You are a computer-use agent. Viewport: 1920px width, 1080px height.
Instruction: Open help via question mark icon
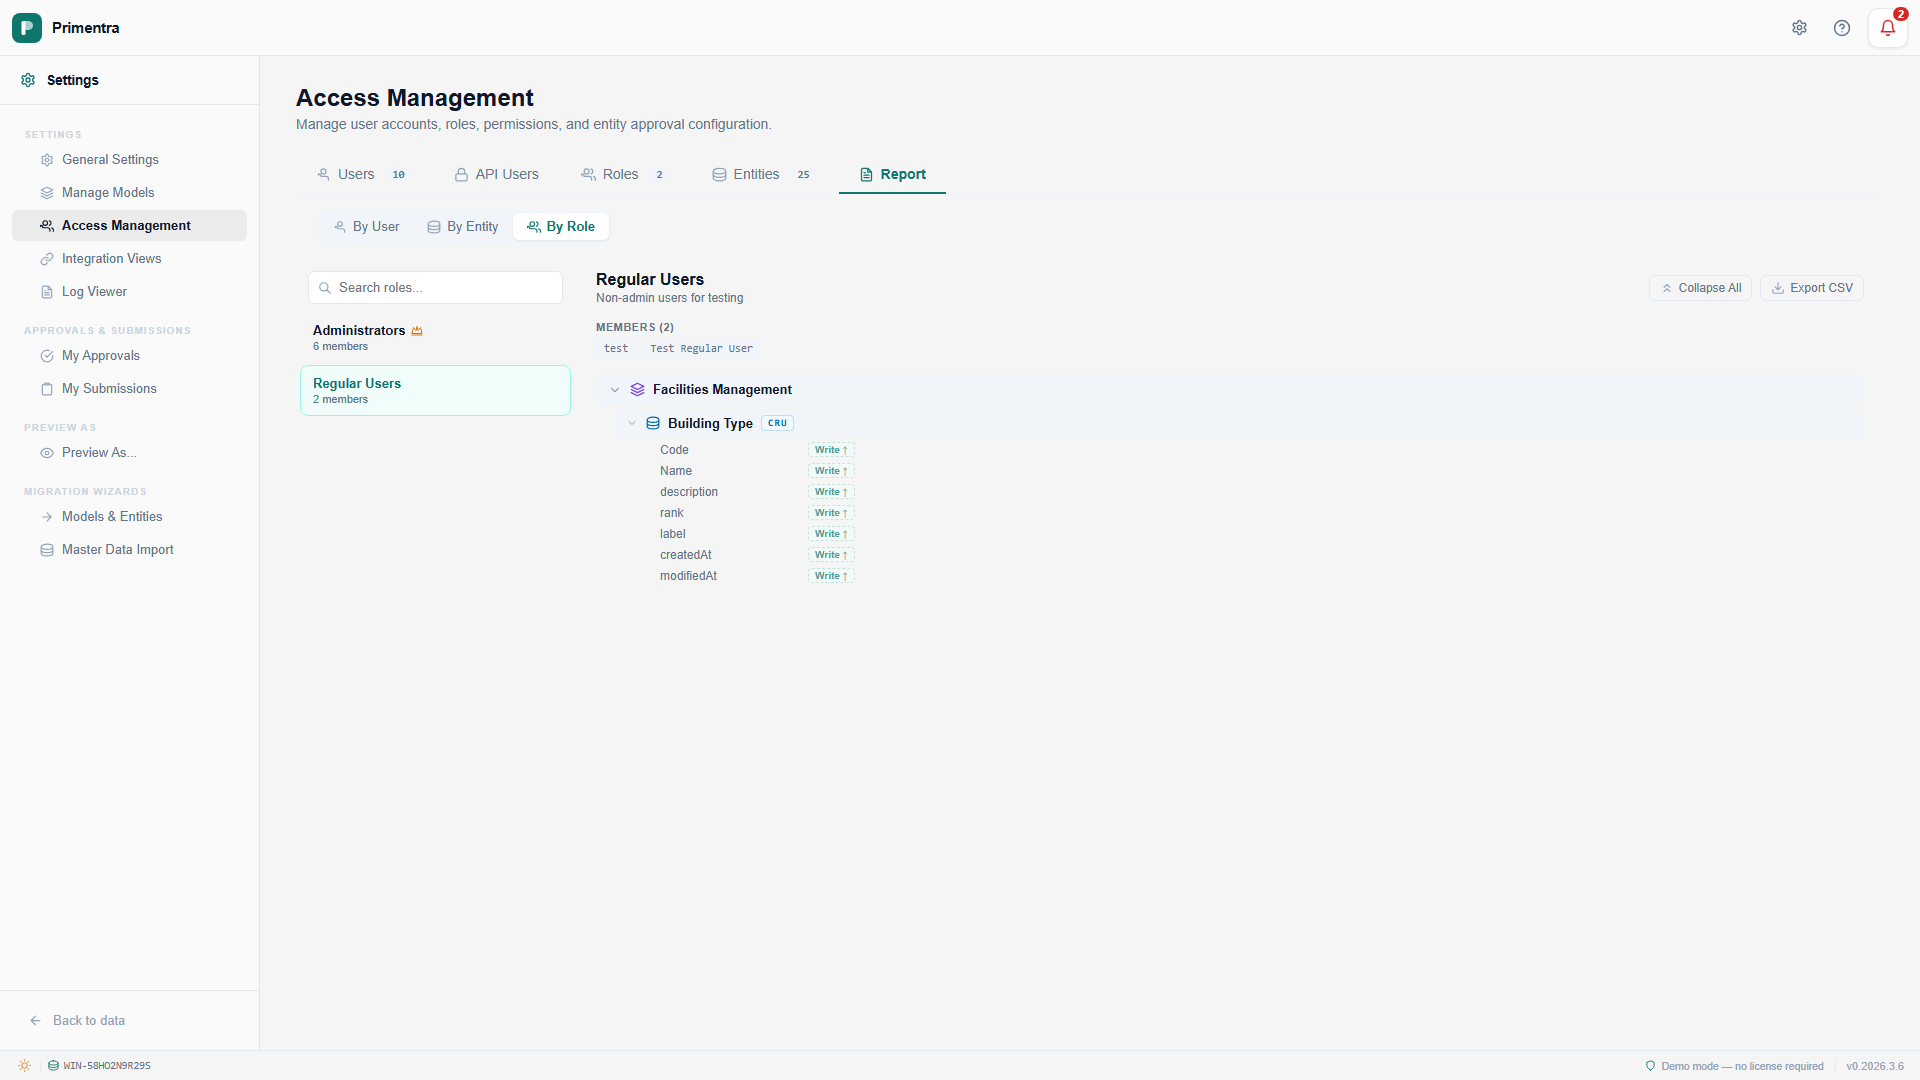click(1842, 28)
